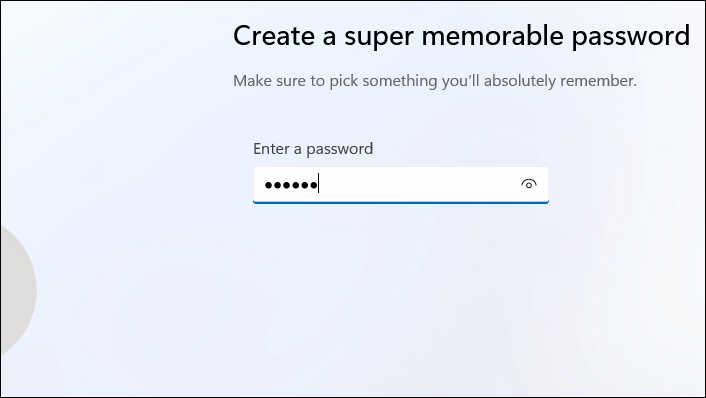This screenshot has height=398, width=706.
Task: Click the word 'Create' in the heading
Action: 274,35
